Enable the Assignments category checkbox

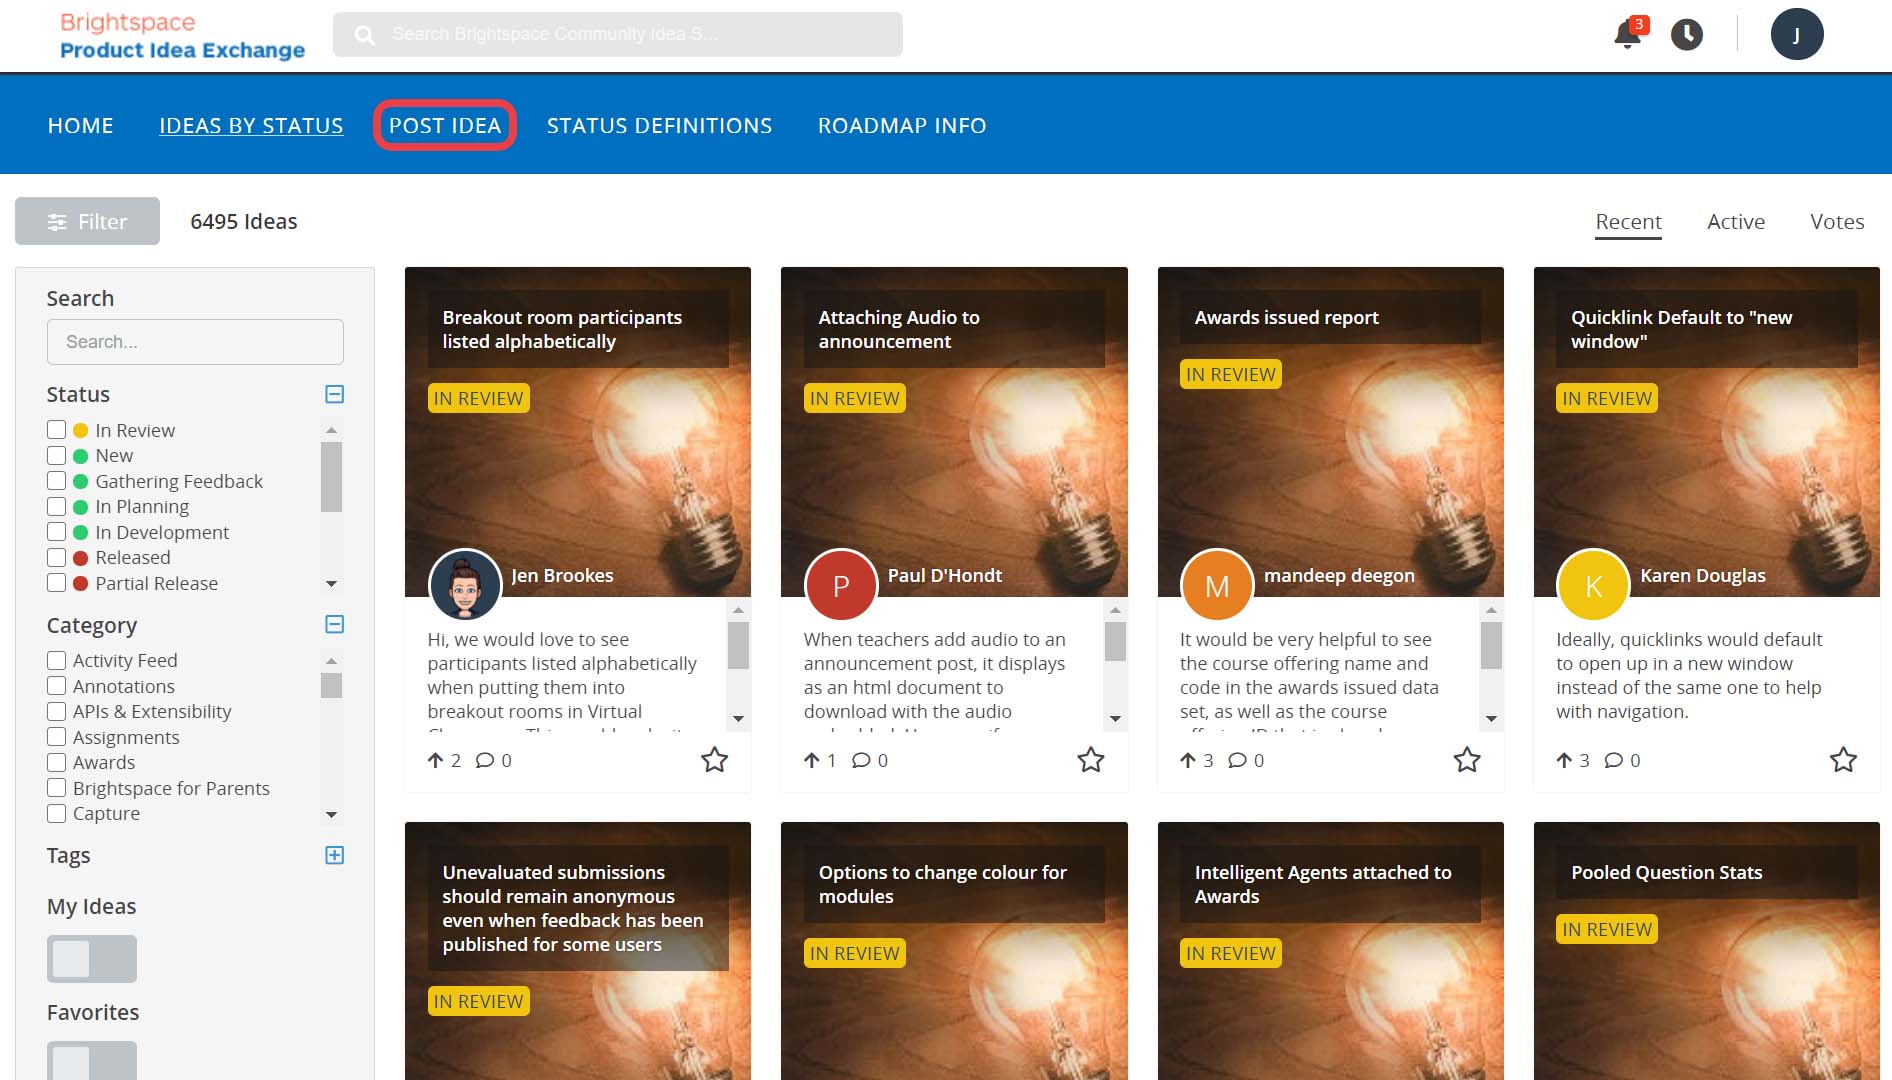click(57, 737)
